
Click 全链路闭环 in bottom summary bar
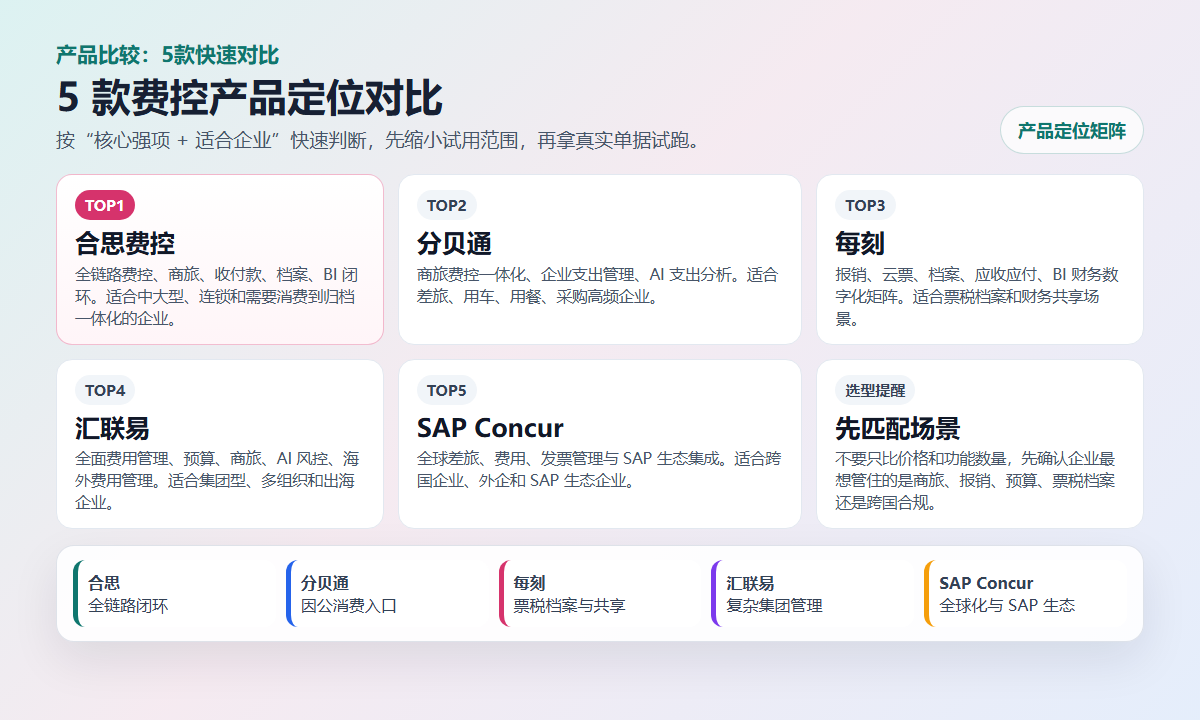point(128,605)
